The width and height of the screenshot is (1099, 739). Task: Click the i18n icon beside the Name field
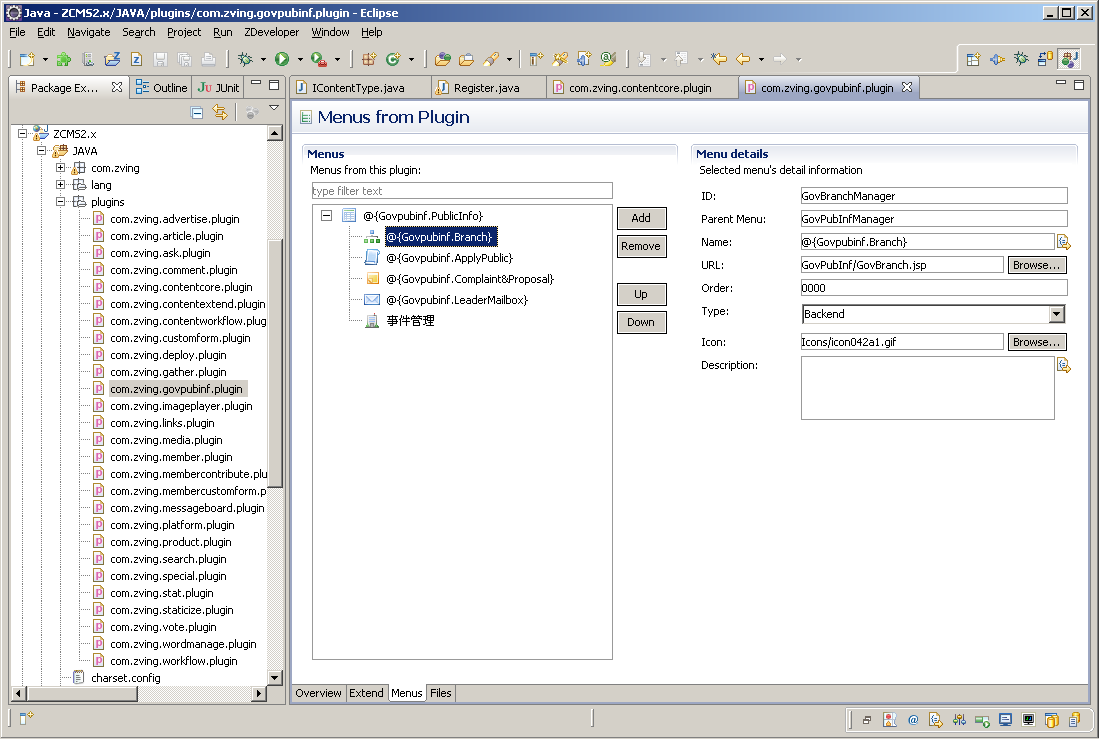click(x=1063, y=242)
